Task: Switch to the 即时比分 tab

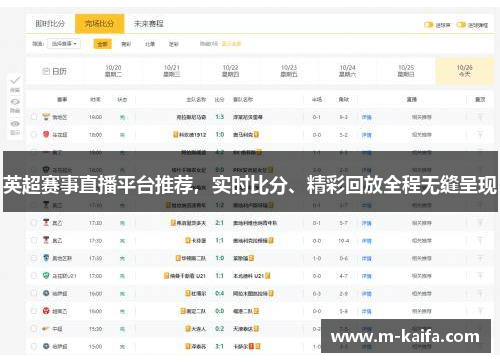Action: (x=50, y=24)
